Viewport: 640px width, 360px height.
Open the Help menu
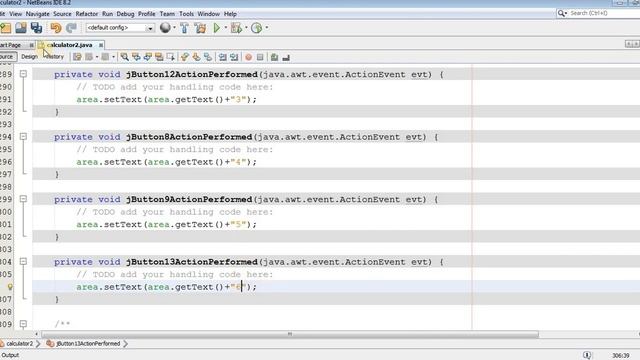230,13
